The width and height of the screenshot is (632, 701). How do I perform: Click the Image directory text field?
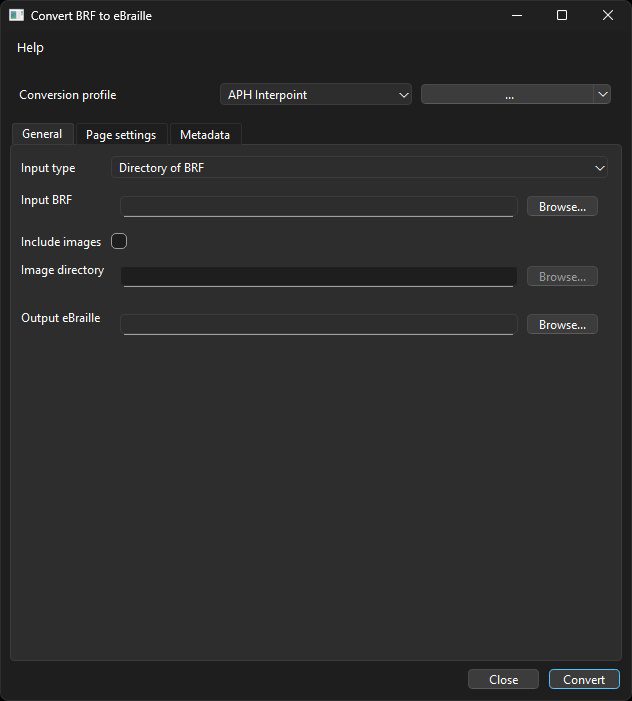pos(318,276)
